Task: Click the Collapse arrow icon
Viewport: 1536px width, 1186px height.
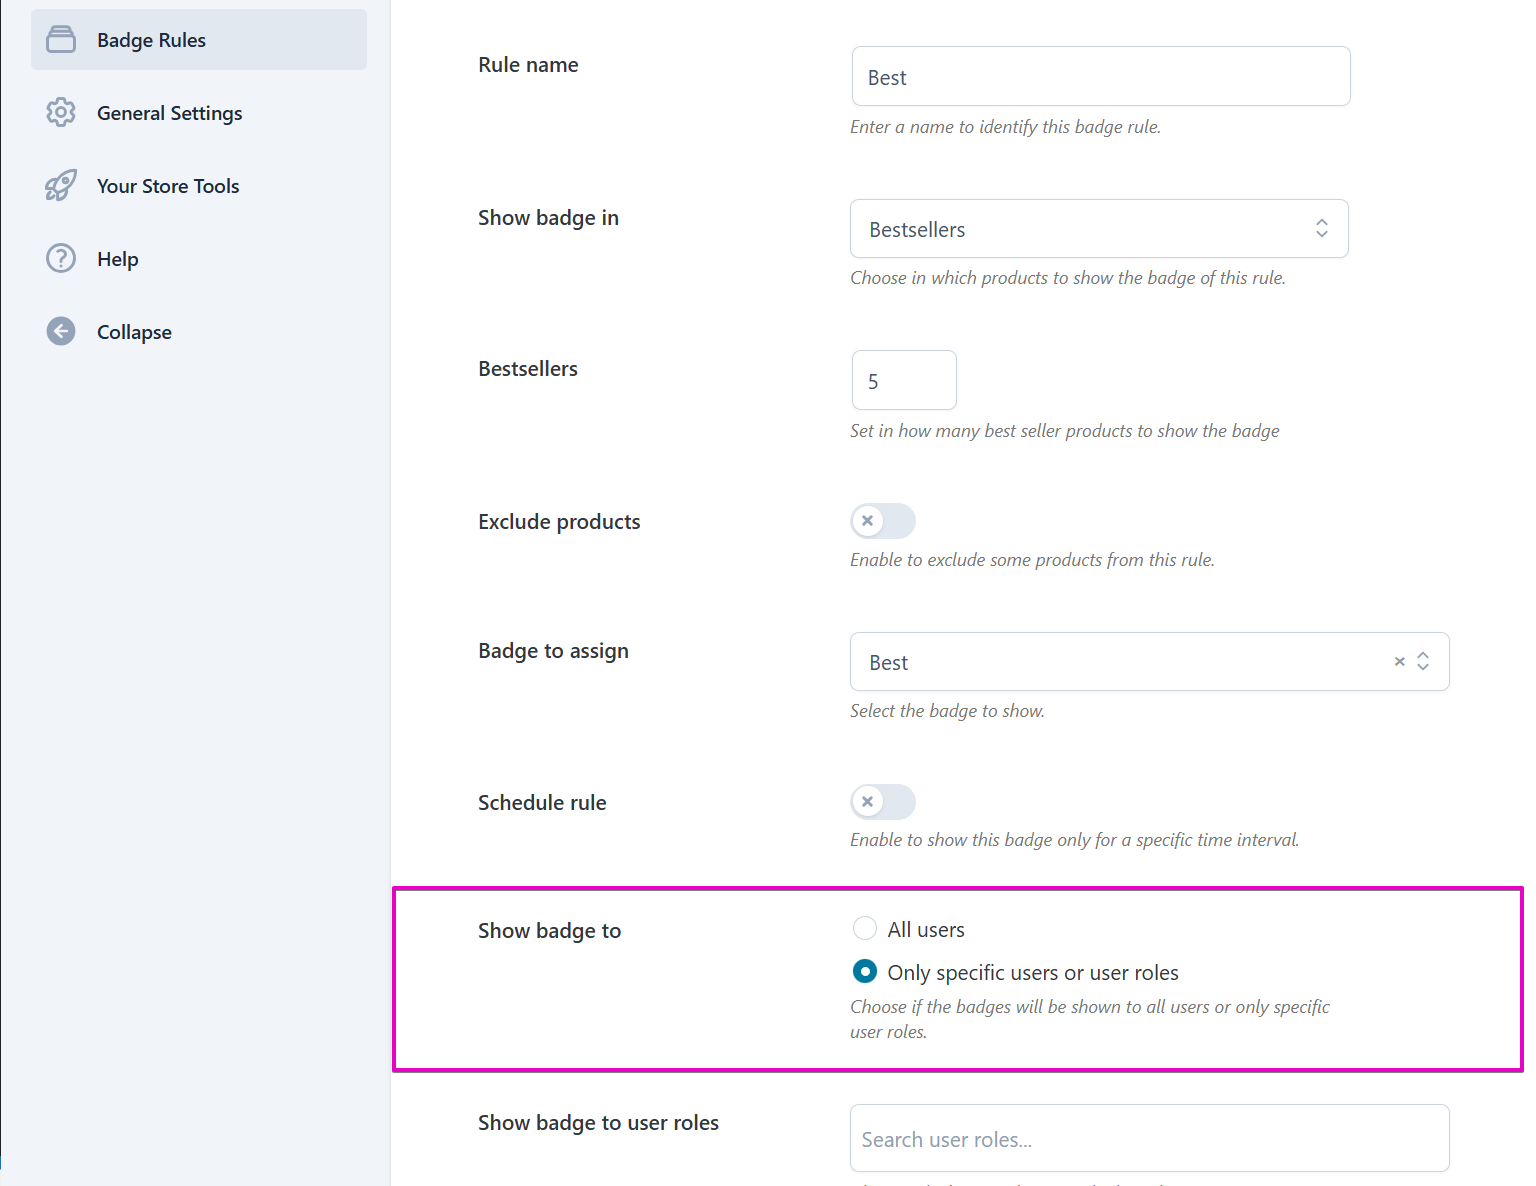Action: (x=61, y=332)
